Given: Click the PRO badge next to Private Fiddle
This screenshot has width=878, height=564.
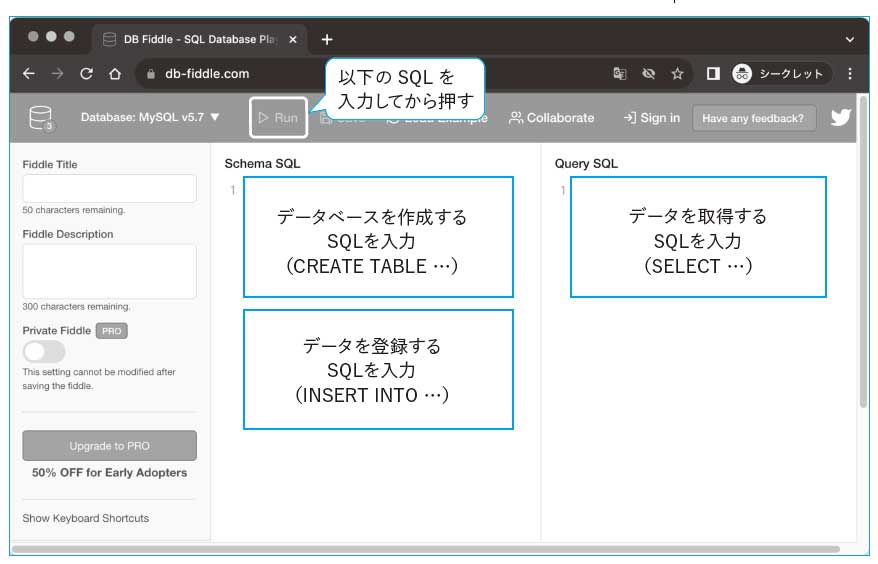Looking at the screenshot, I should point(111,331).
